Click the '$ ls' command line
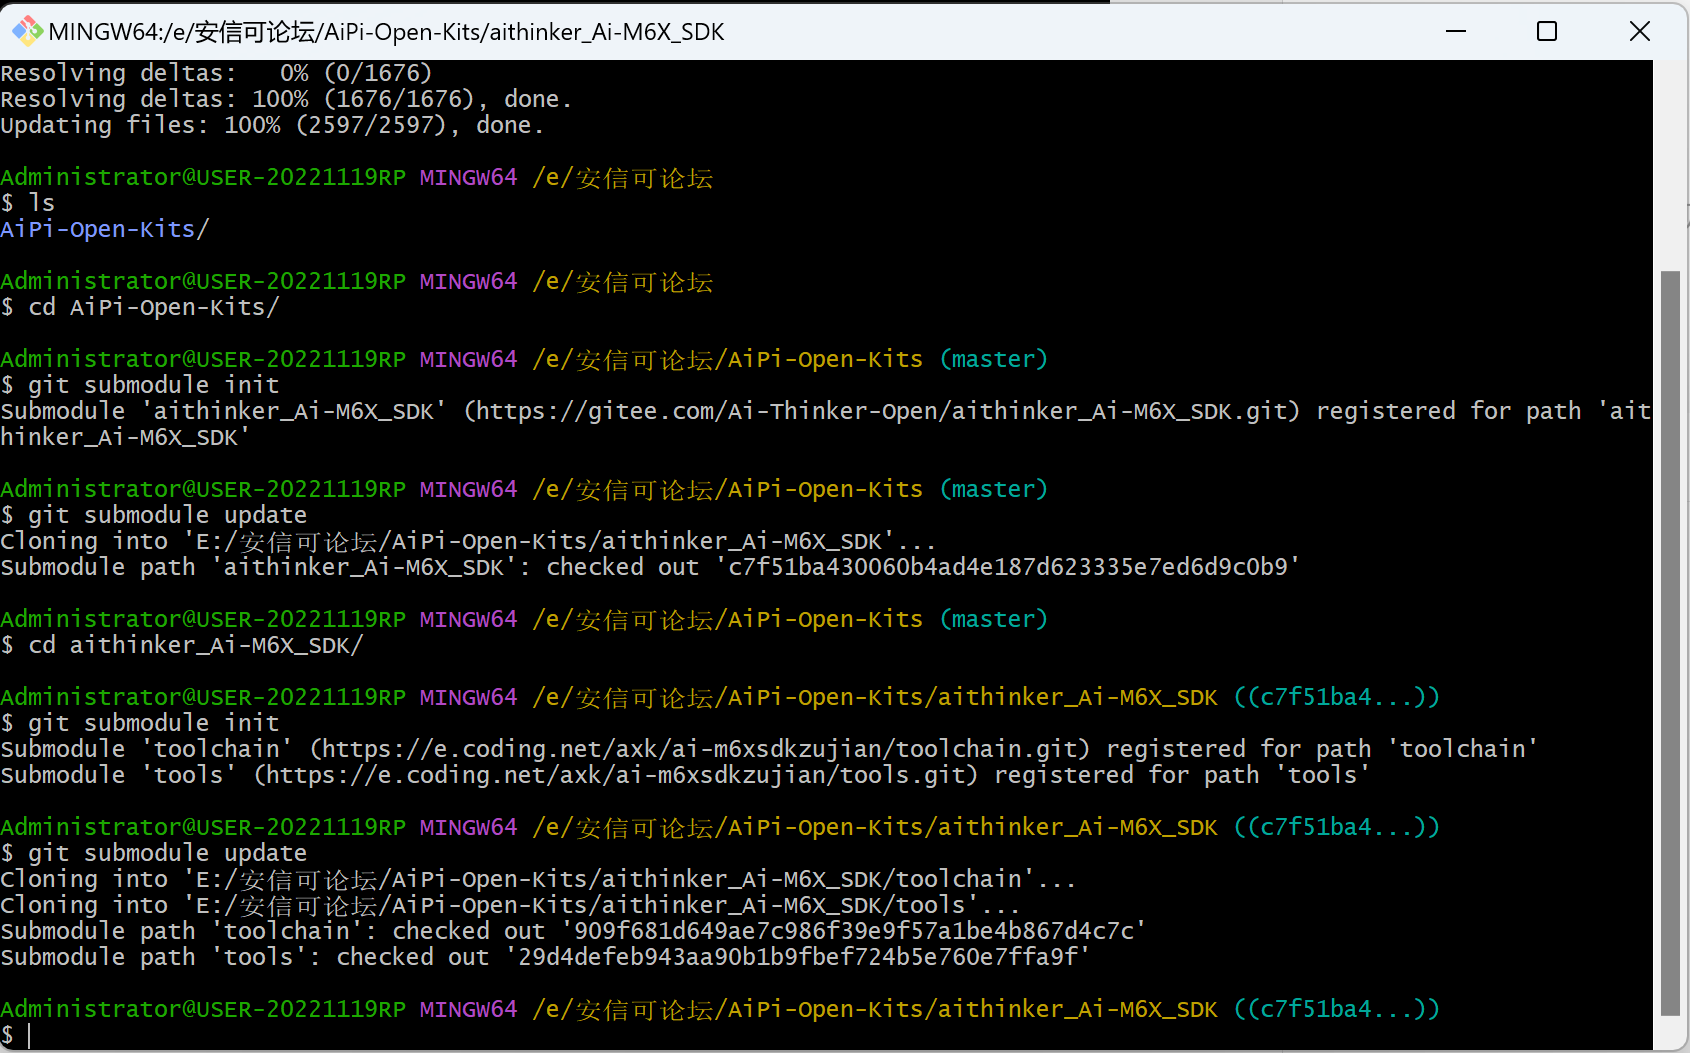 pyautogui.click(x=28, y=203)
